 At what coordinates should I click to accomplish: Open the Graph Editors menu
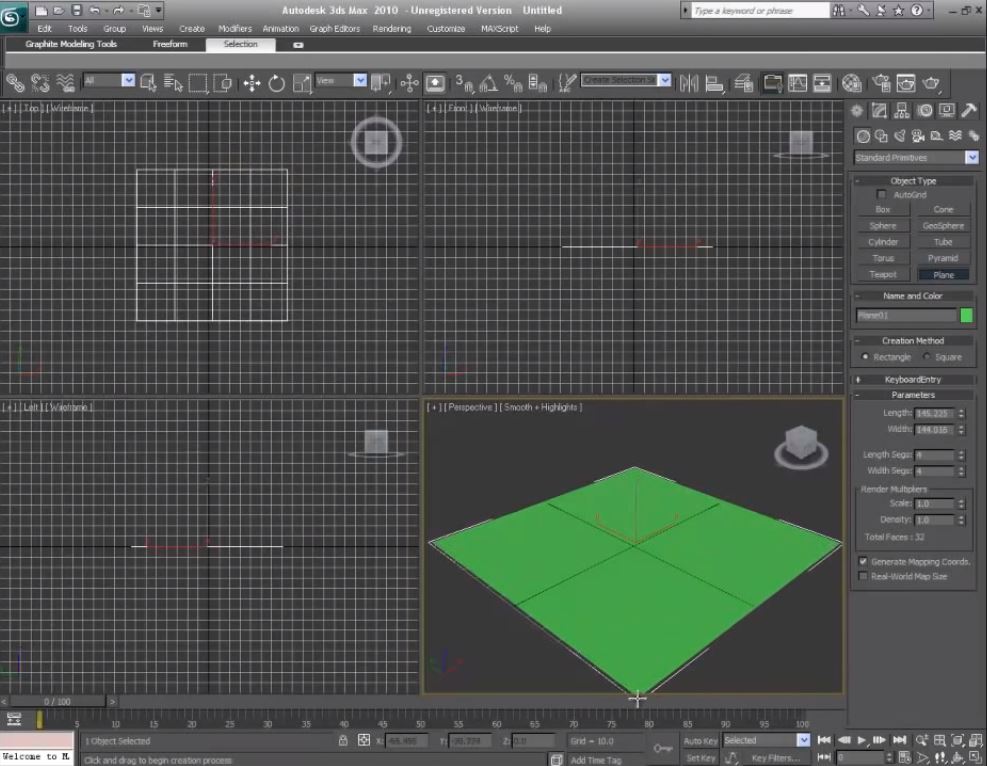[335, 28]
